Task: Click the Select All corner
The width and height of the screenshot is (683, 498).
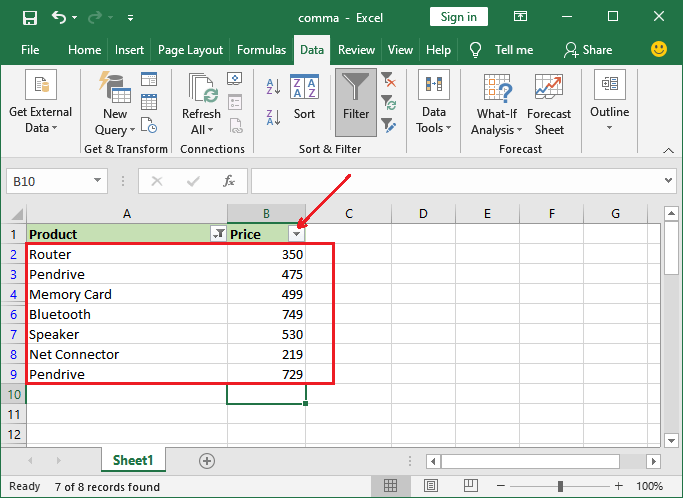Action: click(17, 214)
